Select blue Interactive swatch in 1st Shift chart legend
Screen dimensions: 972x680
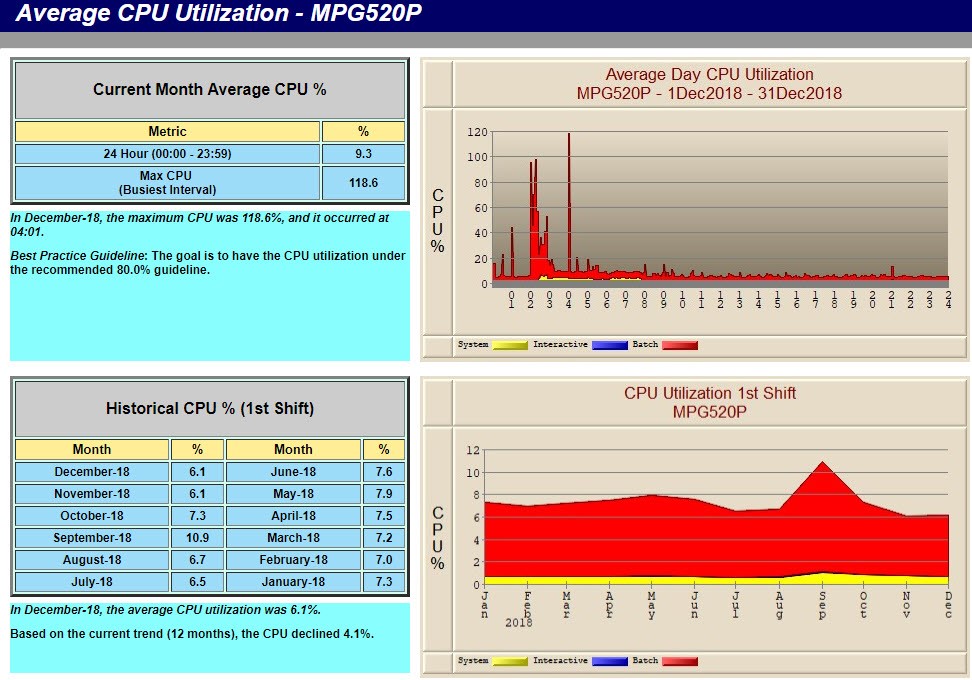pos(610,661)
